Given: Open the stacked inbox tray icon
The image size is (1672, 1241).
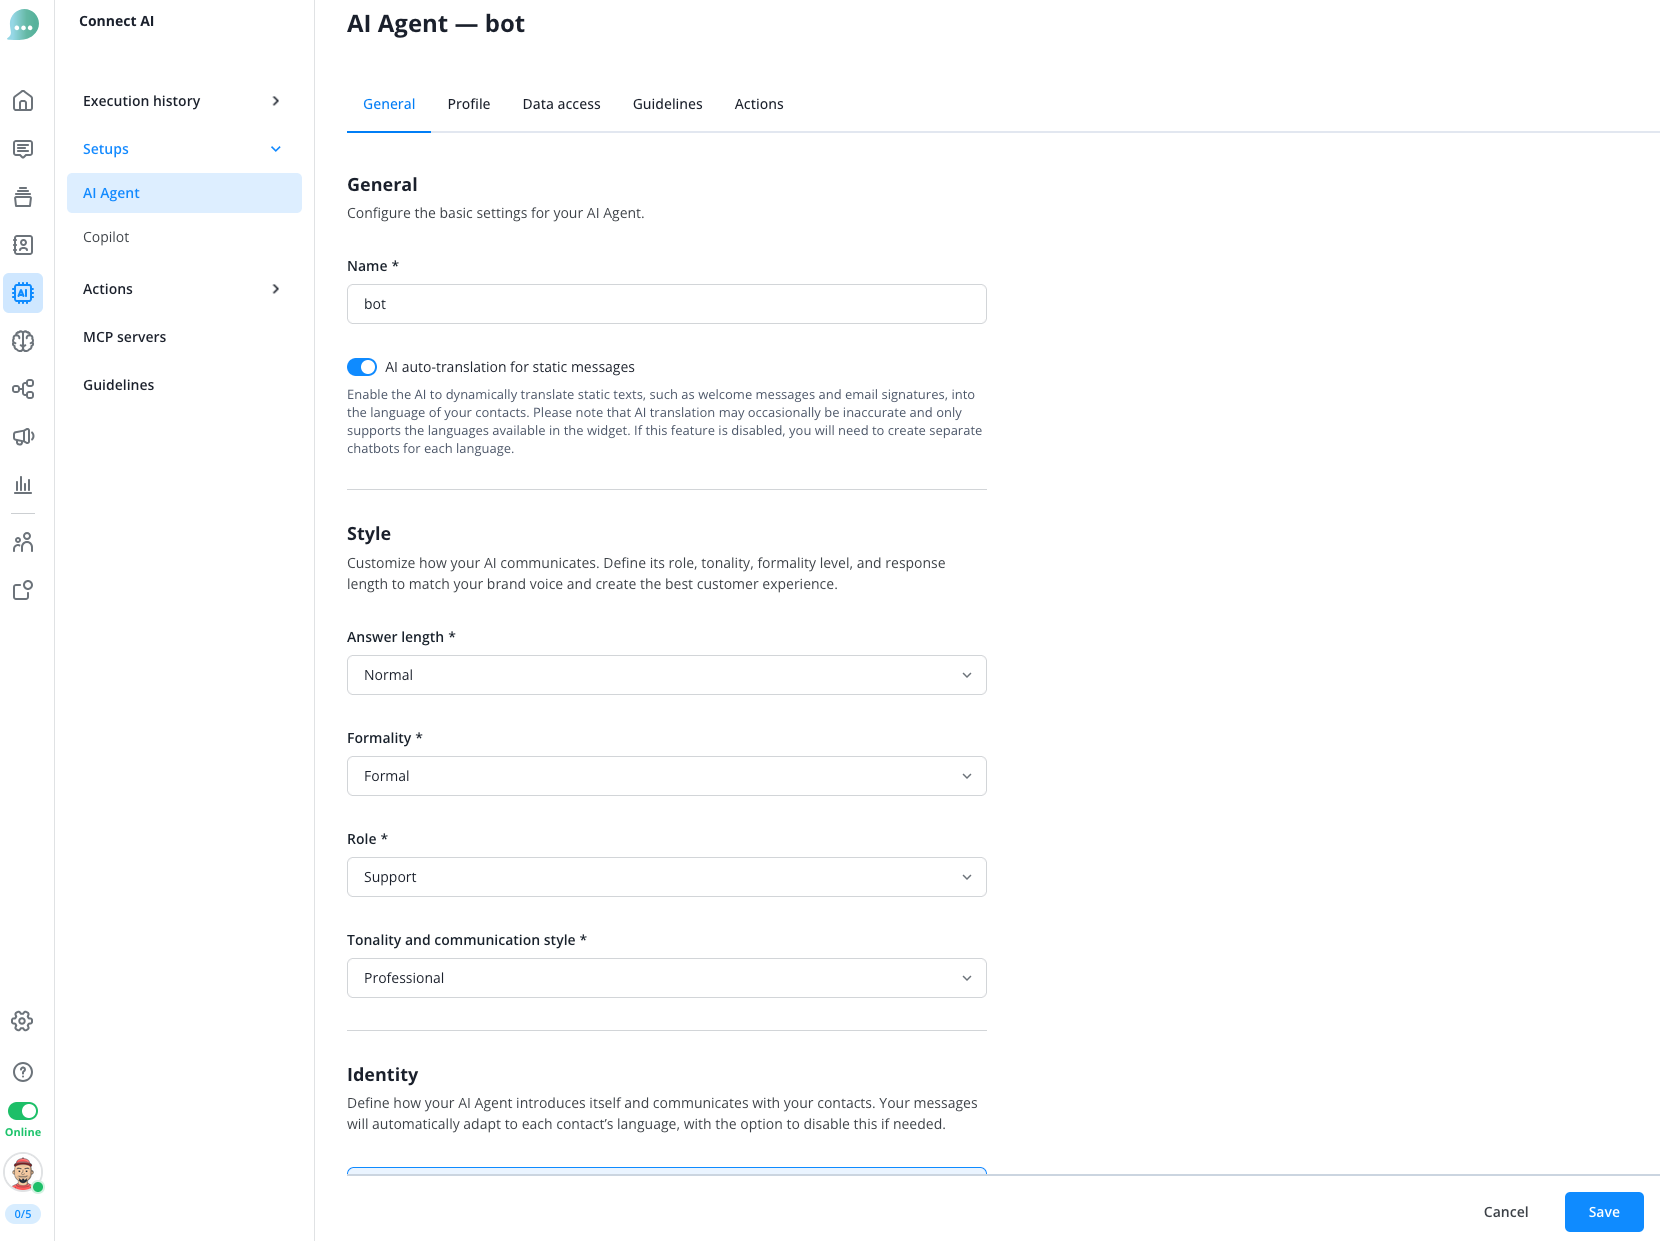Looking at the screenshot, I should click(23, 197).
